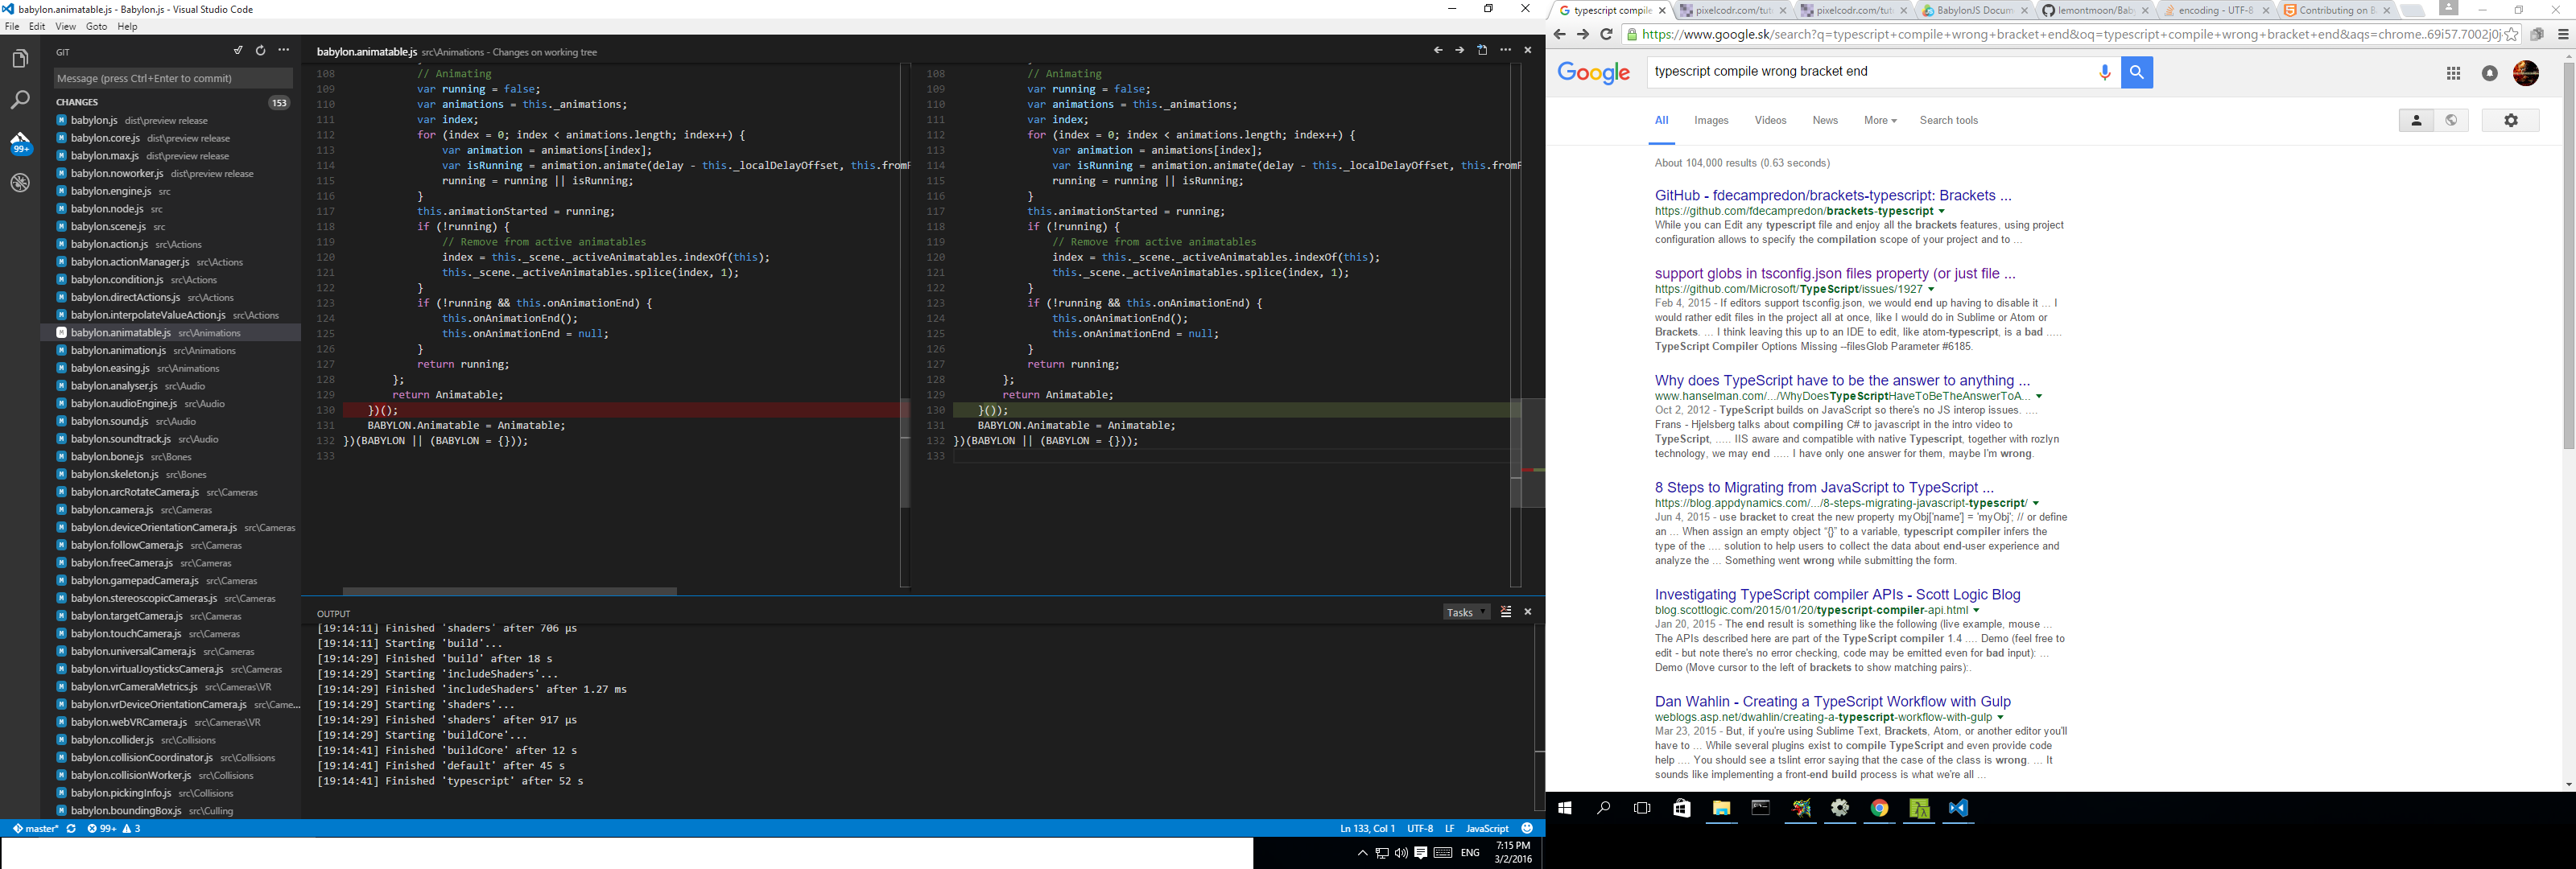Image resolution: width=2576 pixels, height=869 pixels.
Task: Show errors and warnings count in status bar
Action: coord(114,829)
